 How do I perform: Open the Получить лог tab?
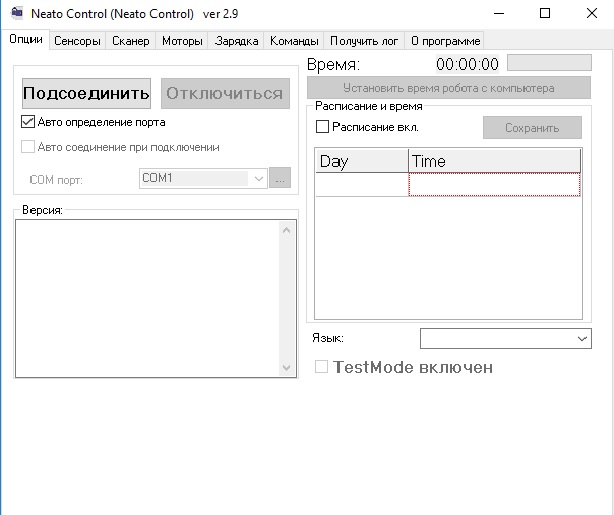(364, 41)
